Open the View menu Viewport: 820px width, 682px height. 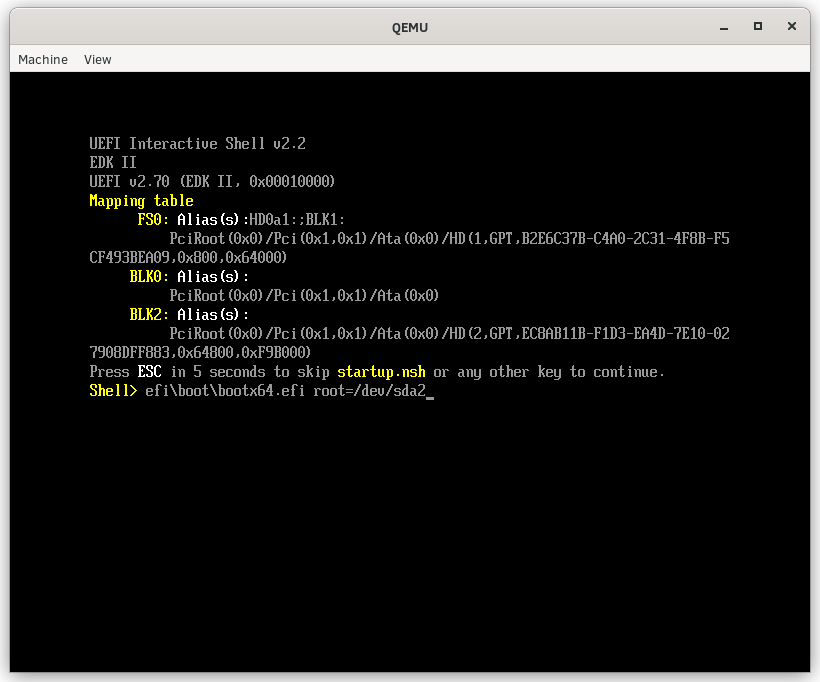click(x=98, y=60)
